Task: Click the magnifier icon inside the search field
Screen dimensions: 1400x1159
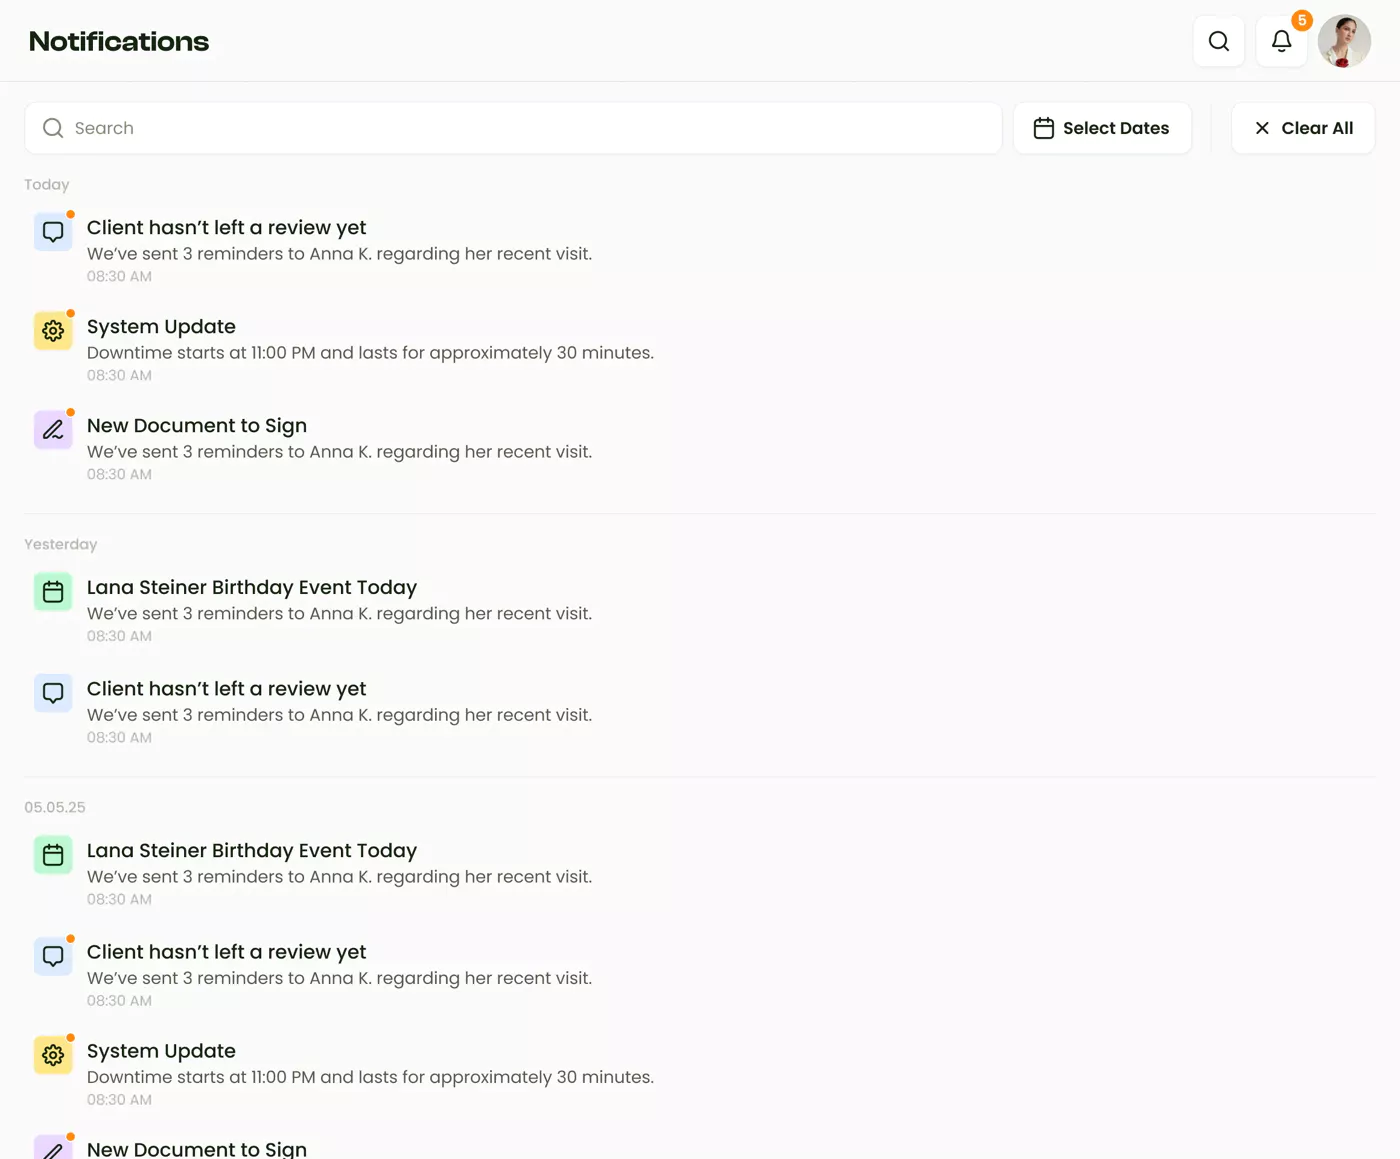Action: point(52,128)
